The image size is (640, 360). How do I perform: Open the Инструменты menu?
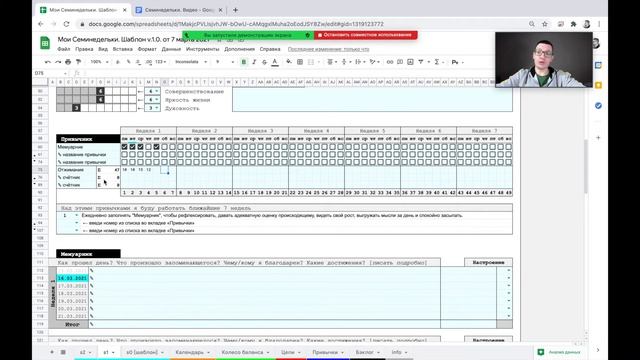tap(202, 49)
